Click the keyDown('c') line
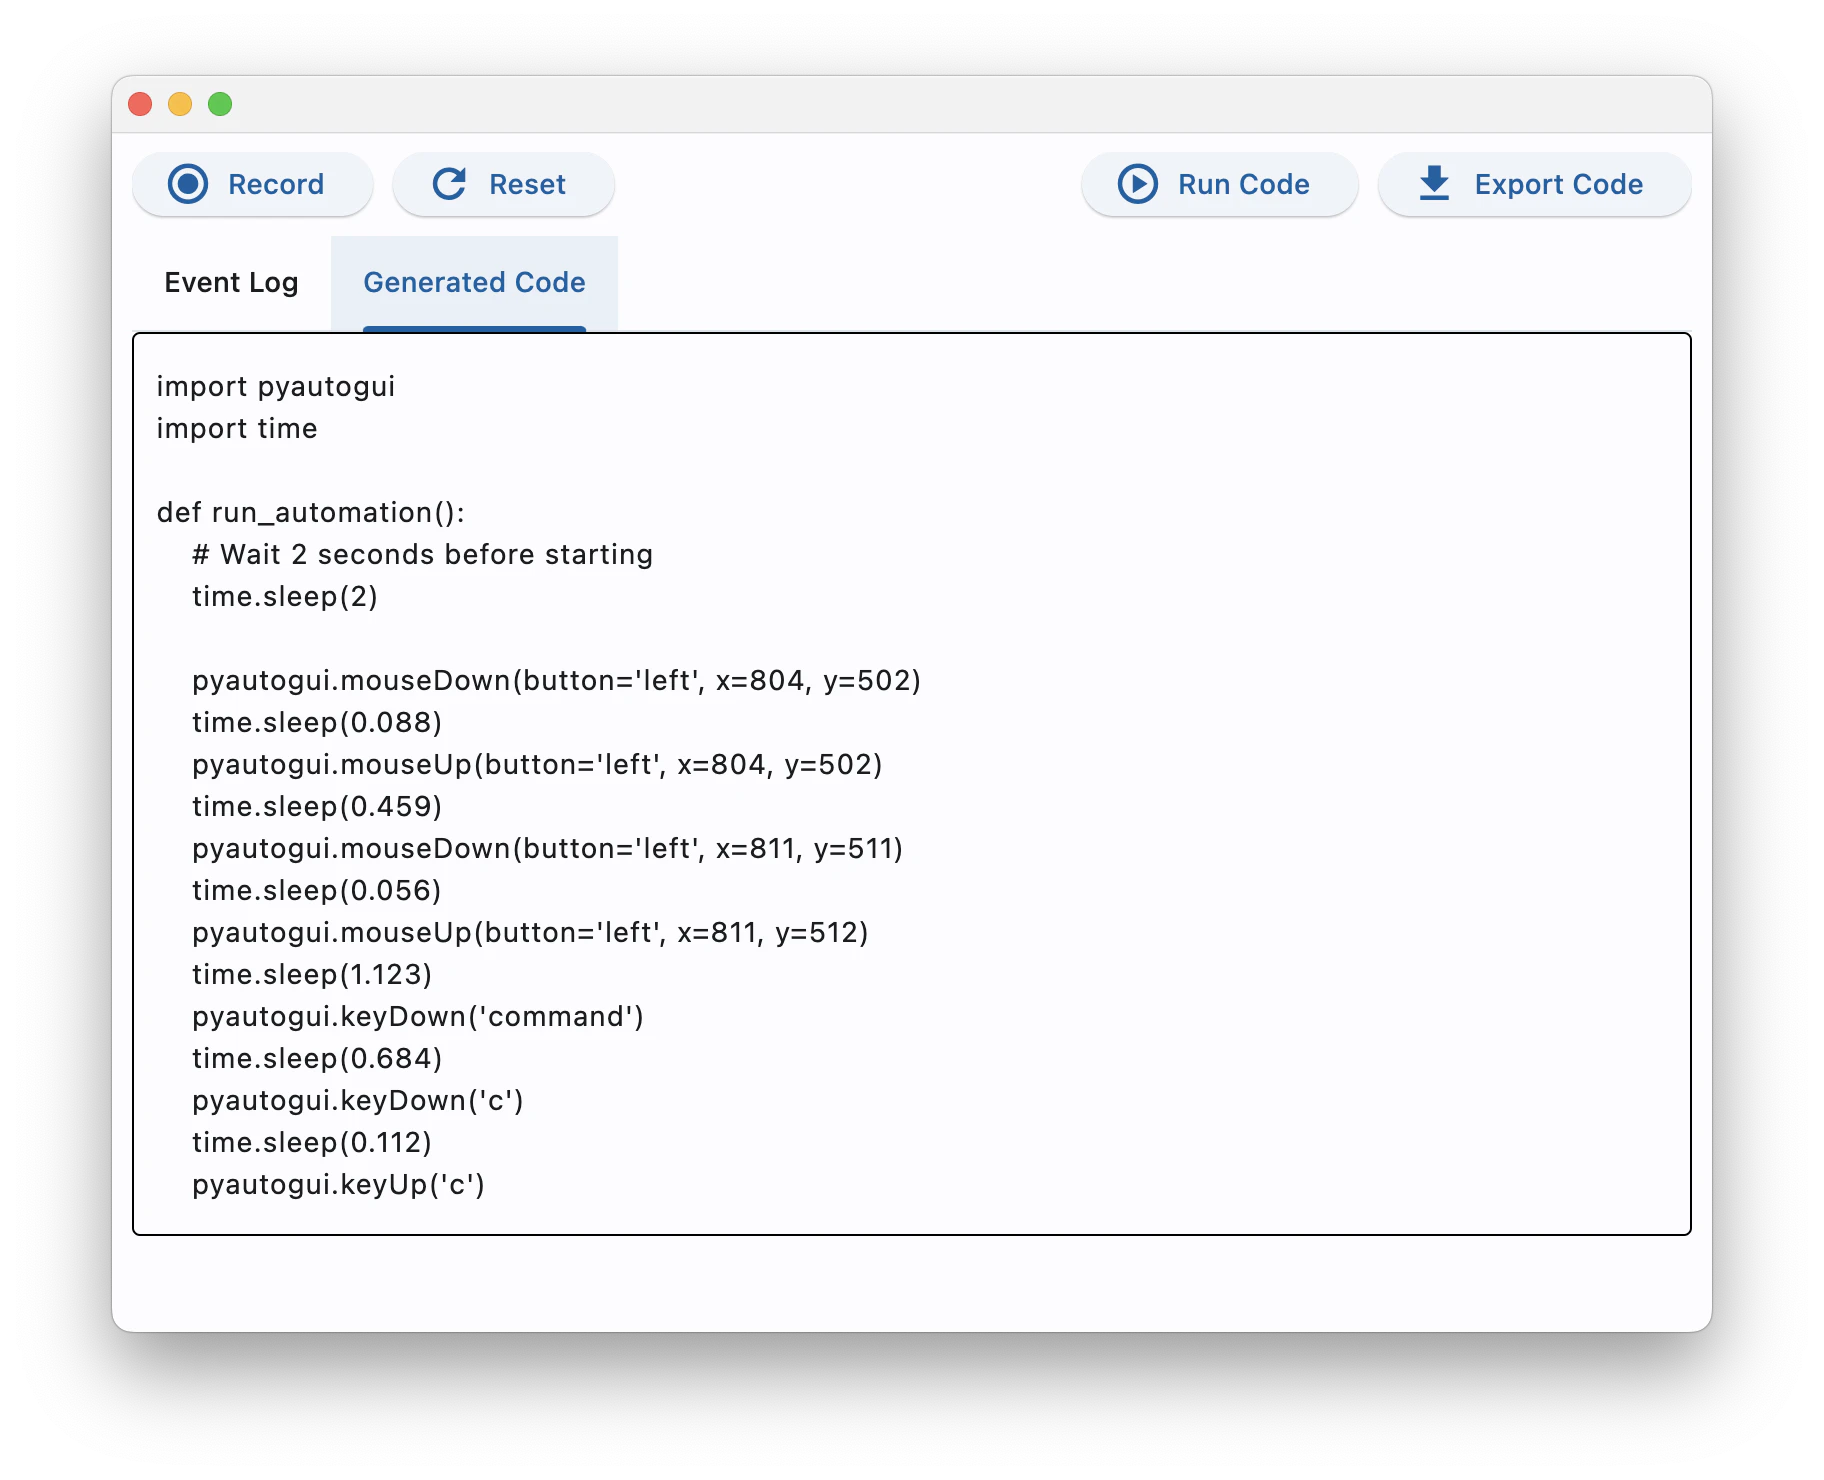The image size is (1824, 1480). (358, 1101)
